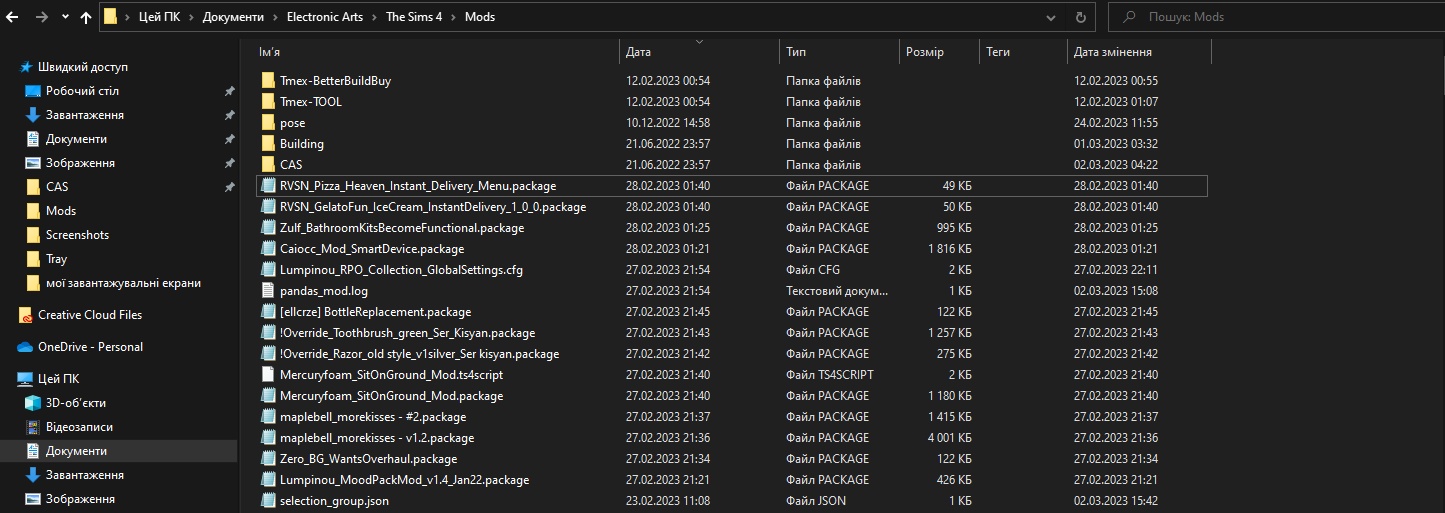Open the Screenshots folder in sidebar
The width and height of the screenshot is (1445, 513).
[77, 235]
